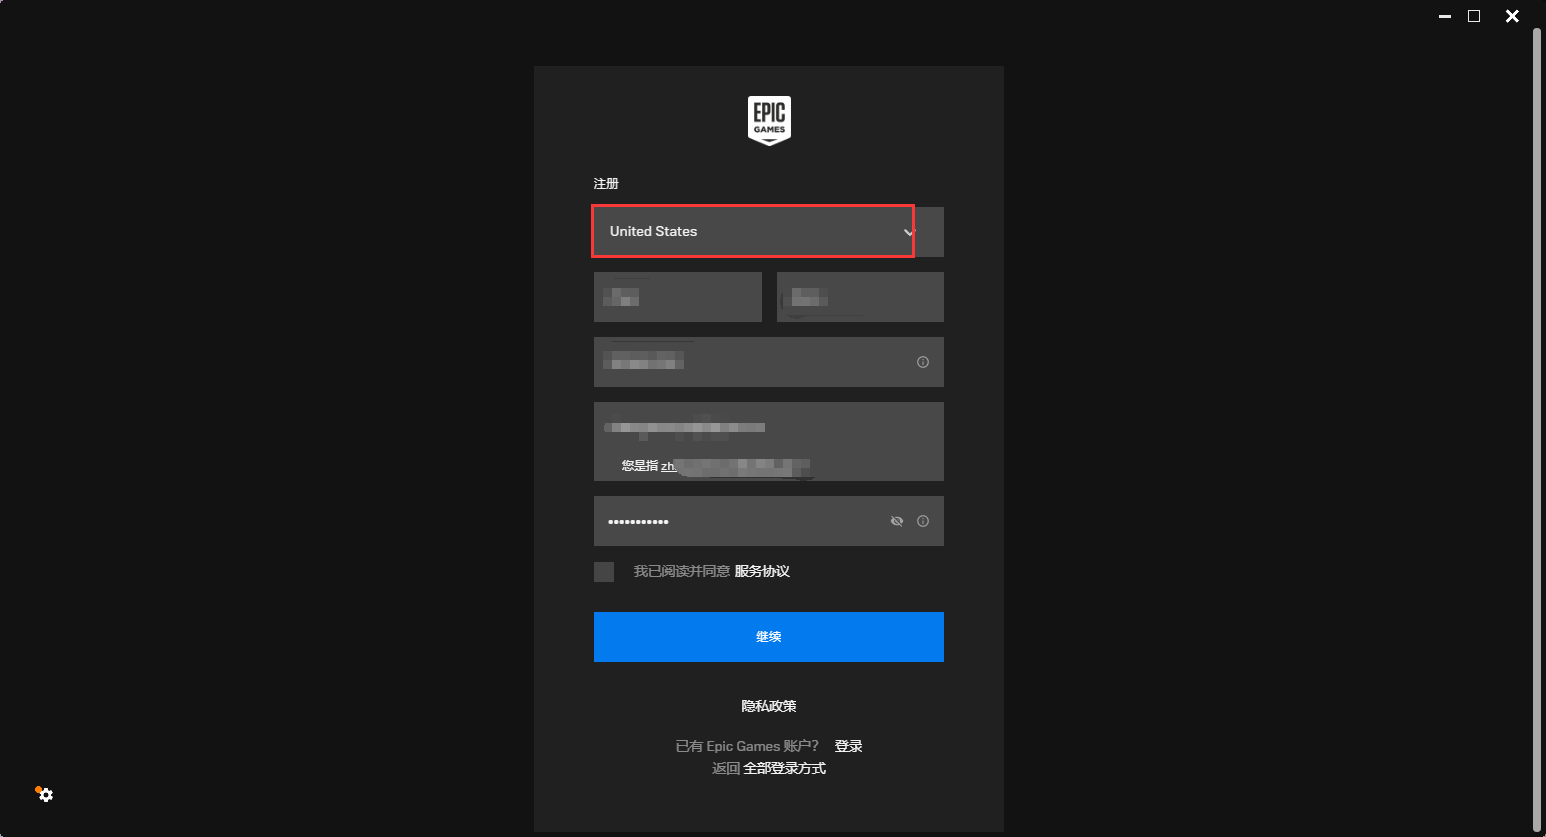Open the 隐私政策 privacy policy link
The image size is (1546, 837).
(x=769, y=706)
